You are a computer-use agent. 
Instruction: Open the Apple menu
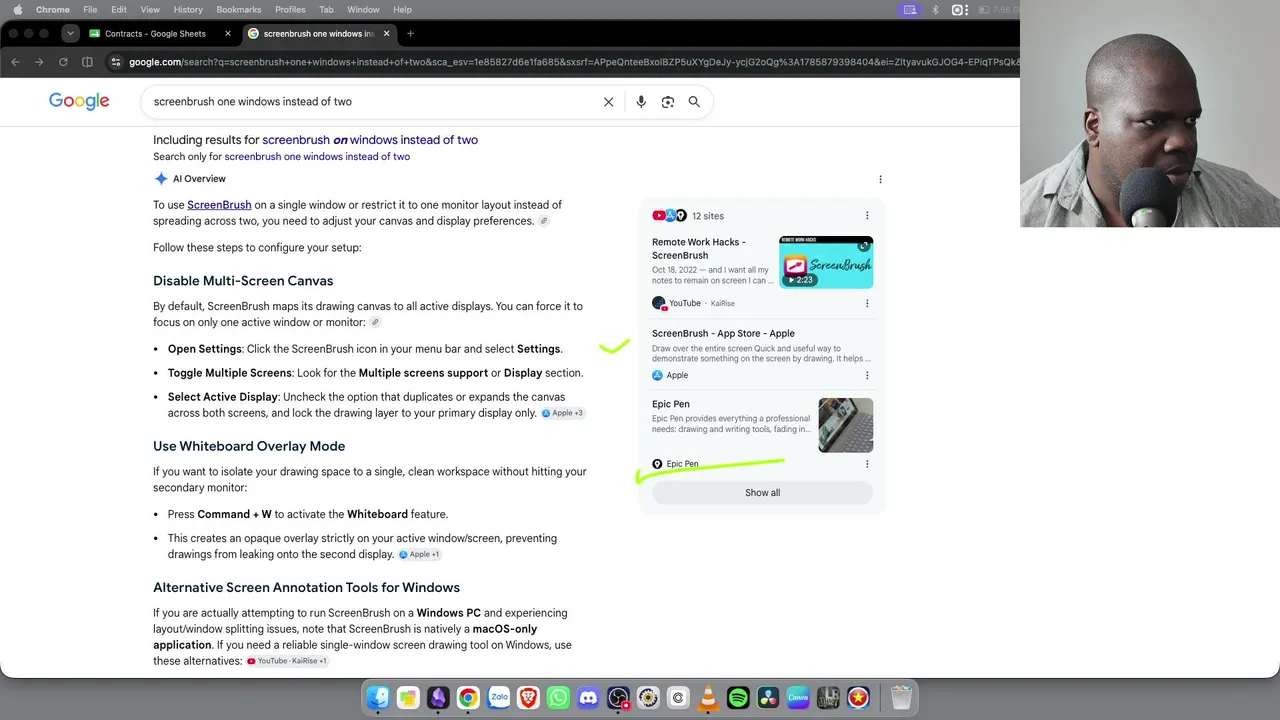coord(17,10)
